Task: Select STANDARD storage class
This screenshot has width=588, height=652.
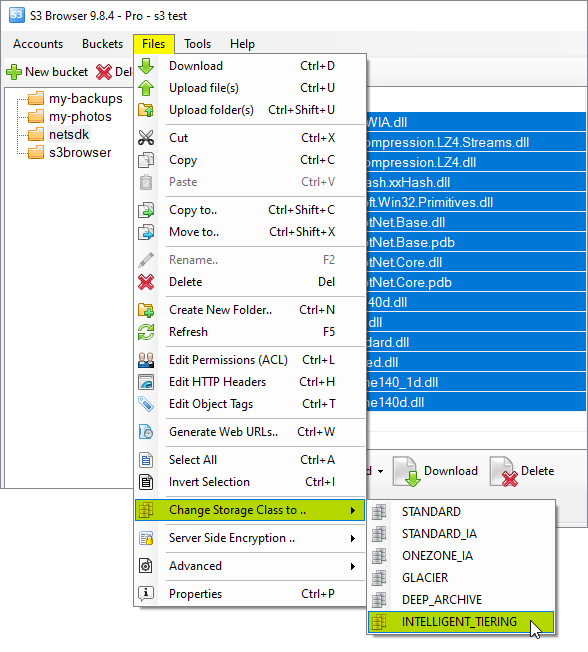Action: point(461,511)
